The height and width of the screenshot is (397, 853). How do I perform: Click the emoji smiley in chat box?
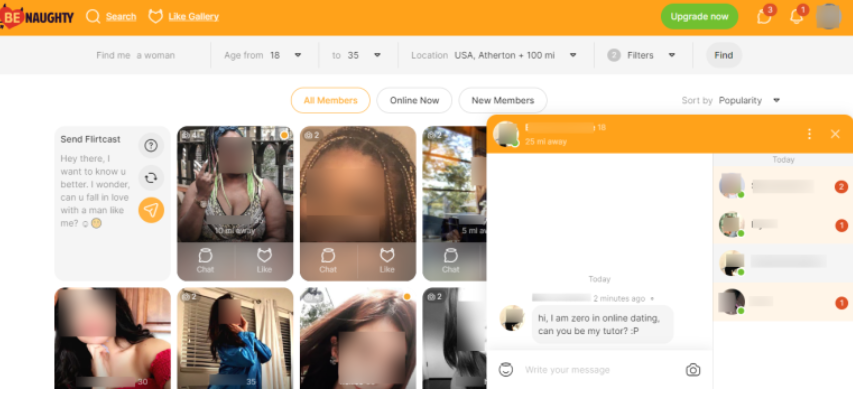[506, 370]
